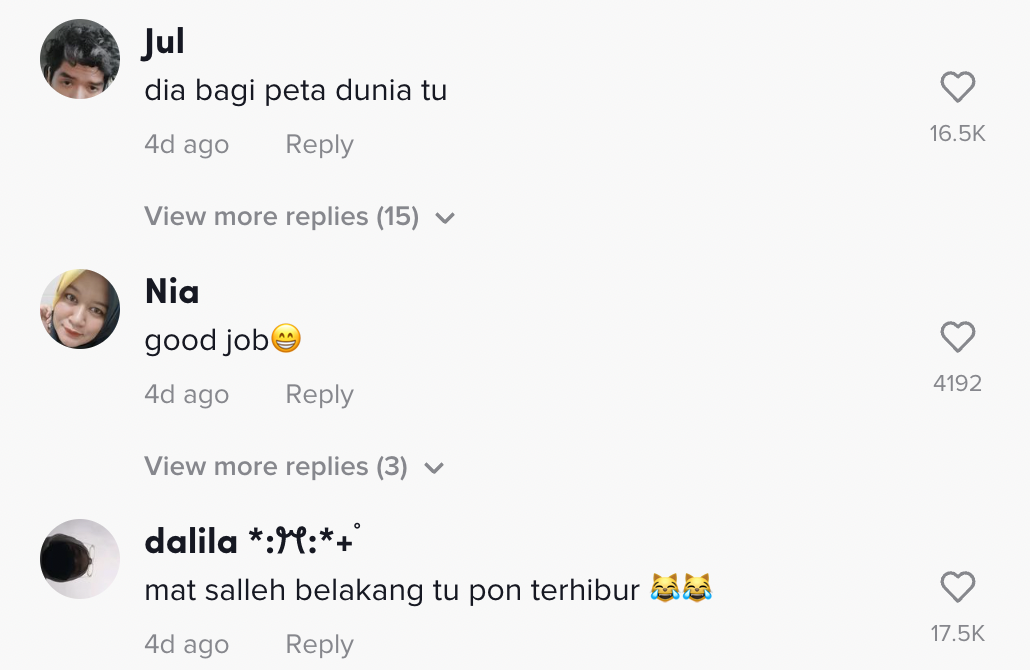Like Nia's good job comment
This screenshot has height=670, width=1030.
[957, 338]
